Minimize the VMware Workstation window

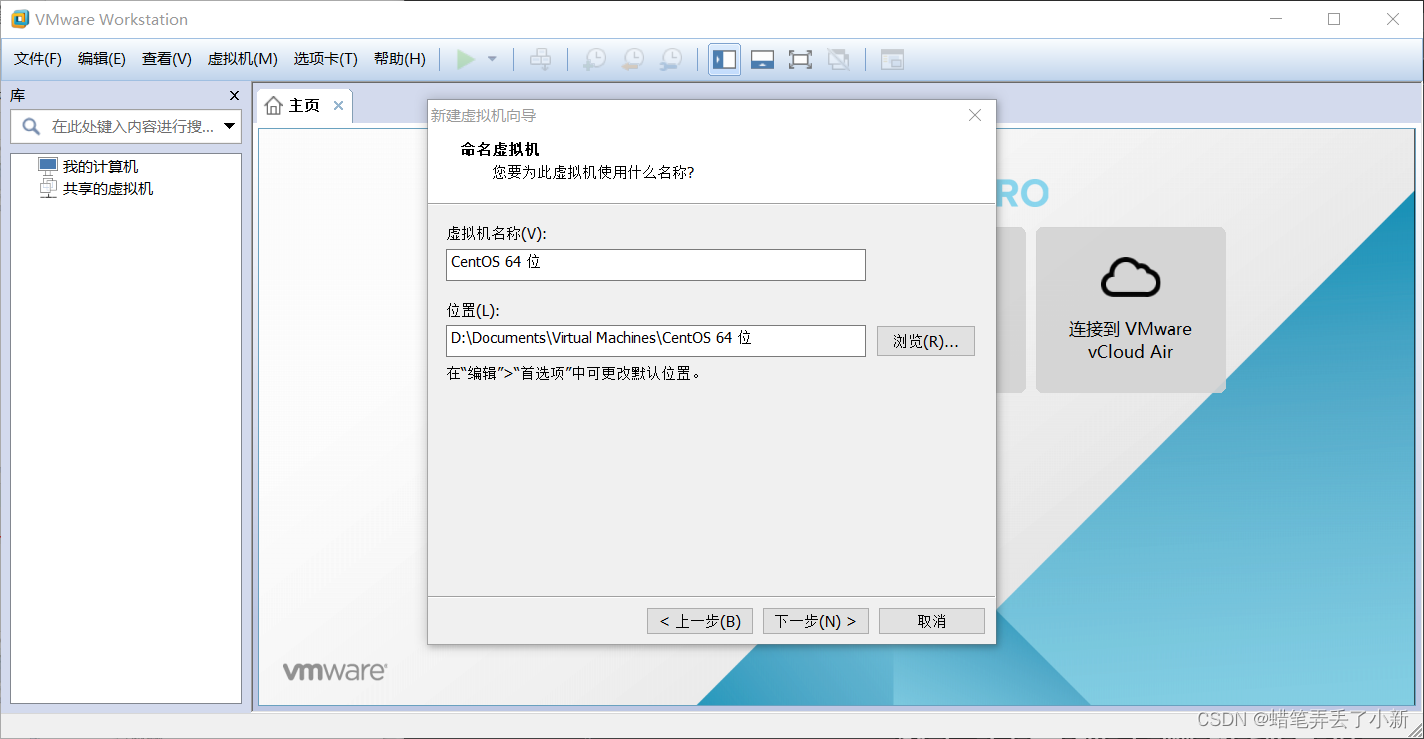pyautogui.click(x=1275, y=19)
